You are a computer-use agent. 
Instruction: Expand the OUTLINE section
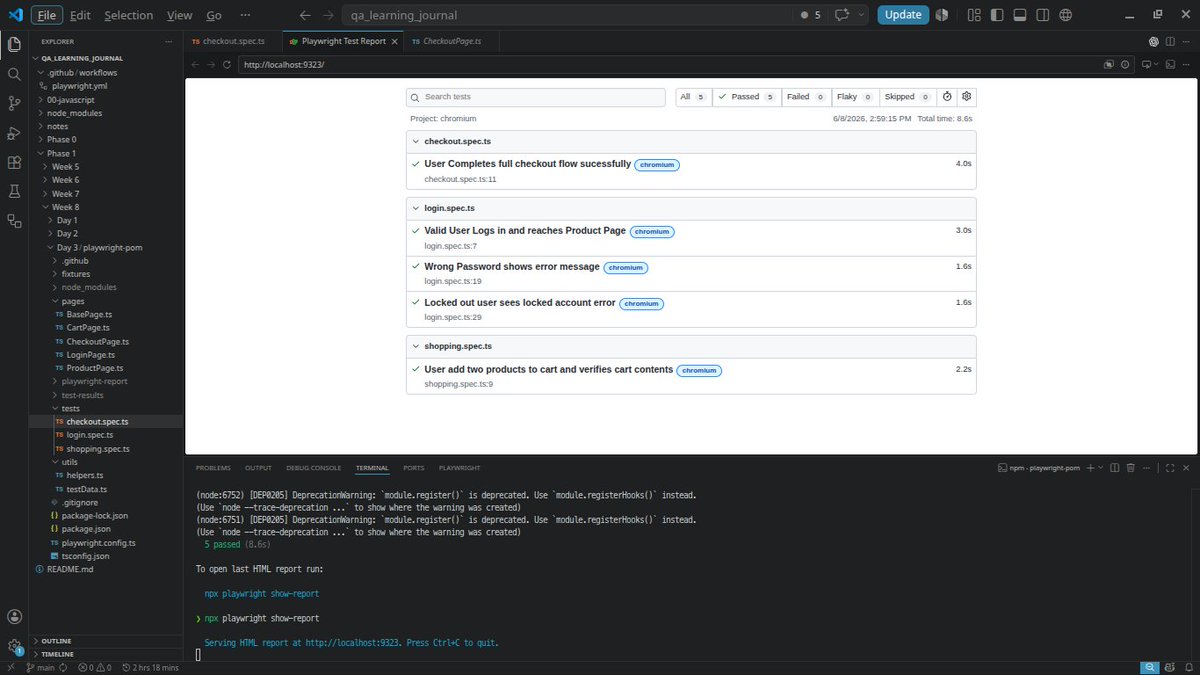[x=106, y=641]
